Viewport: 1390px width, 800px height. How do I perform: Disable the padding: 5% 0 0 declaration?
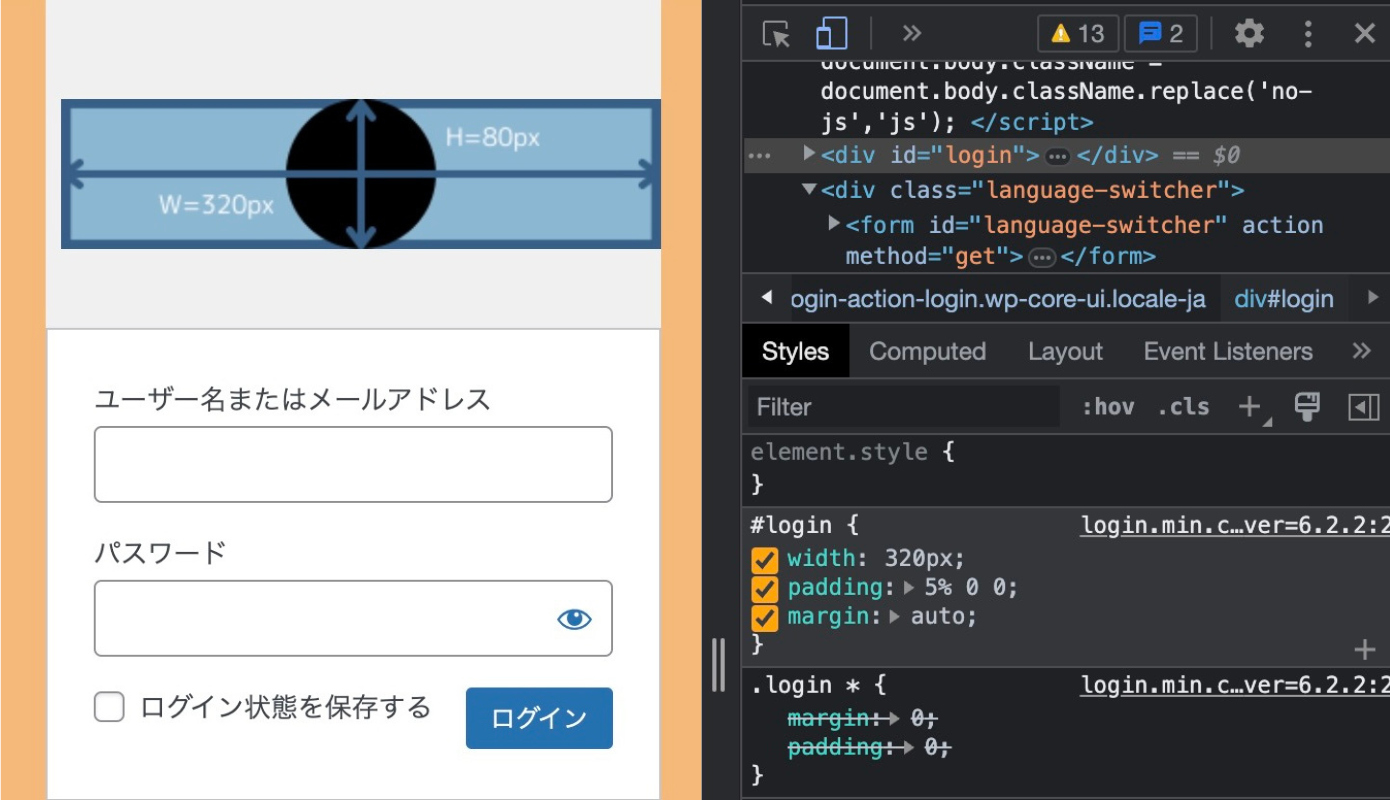(765, 588)
